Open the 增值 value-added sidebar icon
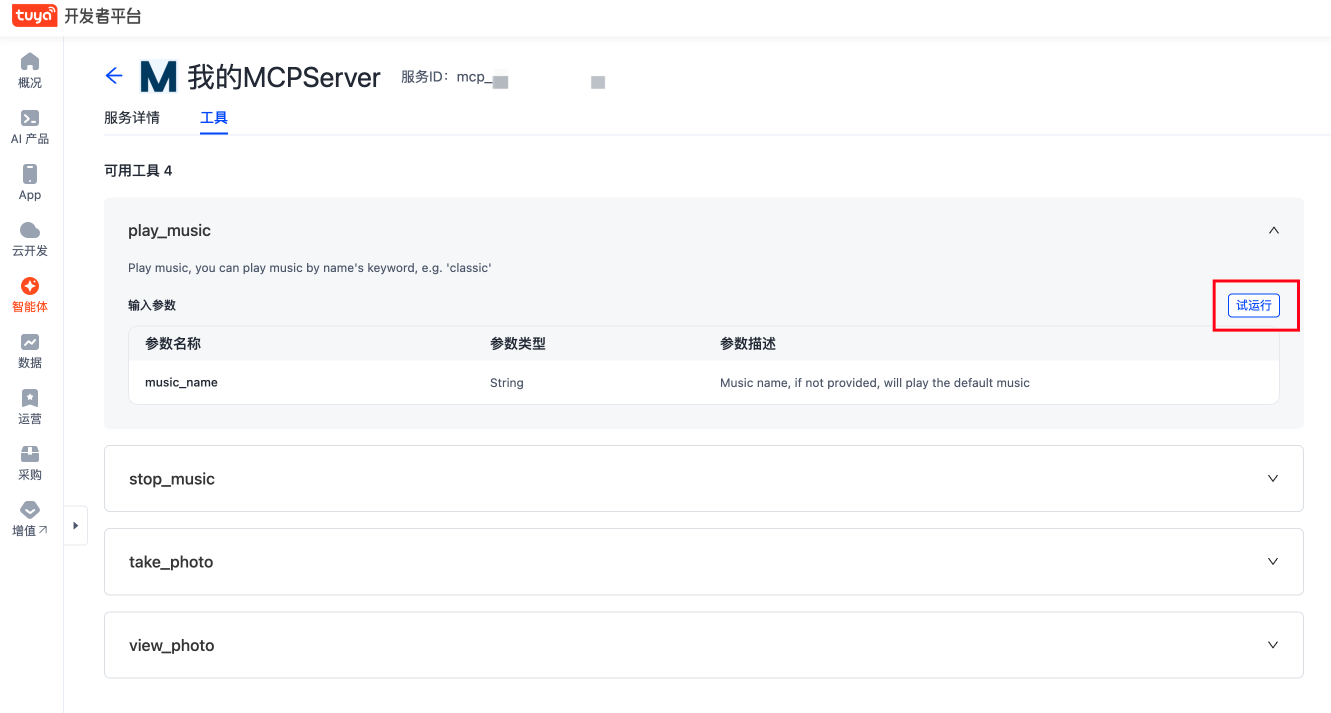This screenshot has width=1331, height=713. 30,518
